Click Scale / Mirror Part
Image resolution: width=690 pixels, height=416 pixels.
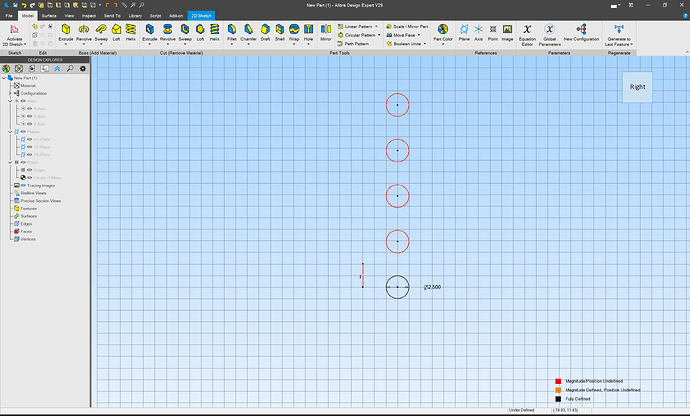tap(407, 26)
